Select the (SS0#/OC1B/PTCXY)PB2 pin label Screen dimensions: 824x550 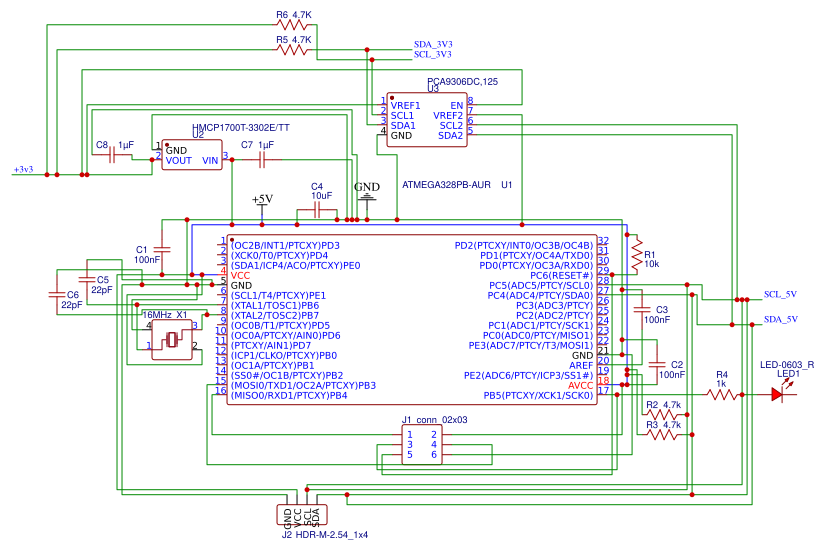[x=287, y=375]
